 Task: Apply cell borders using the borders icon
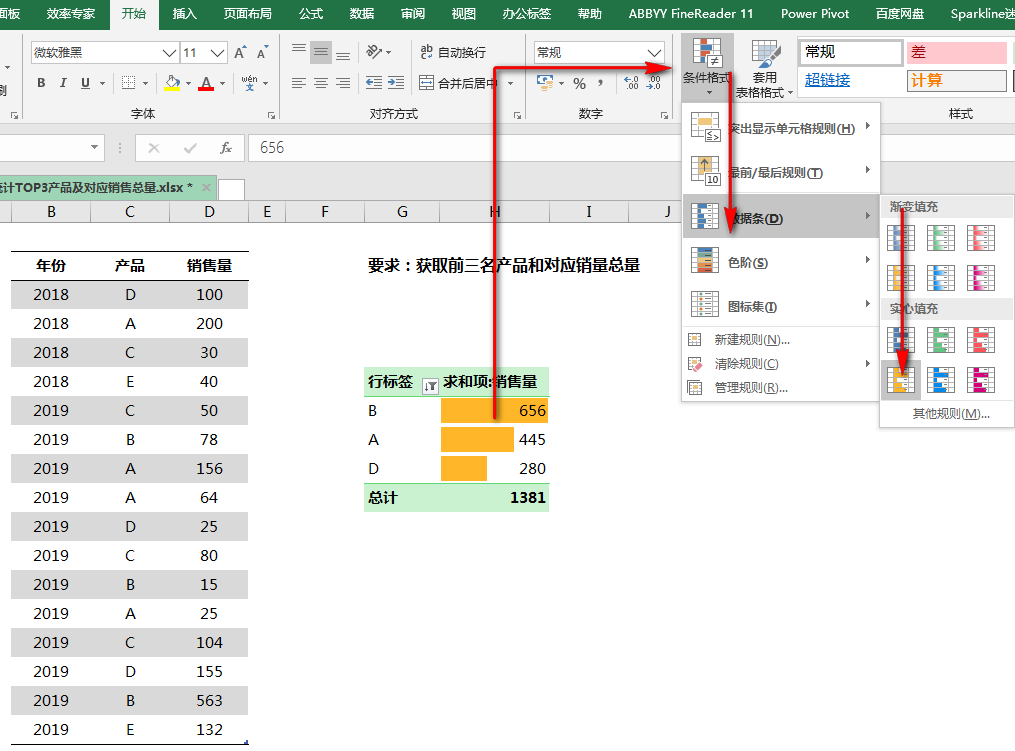(129, 83)
